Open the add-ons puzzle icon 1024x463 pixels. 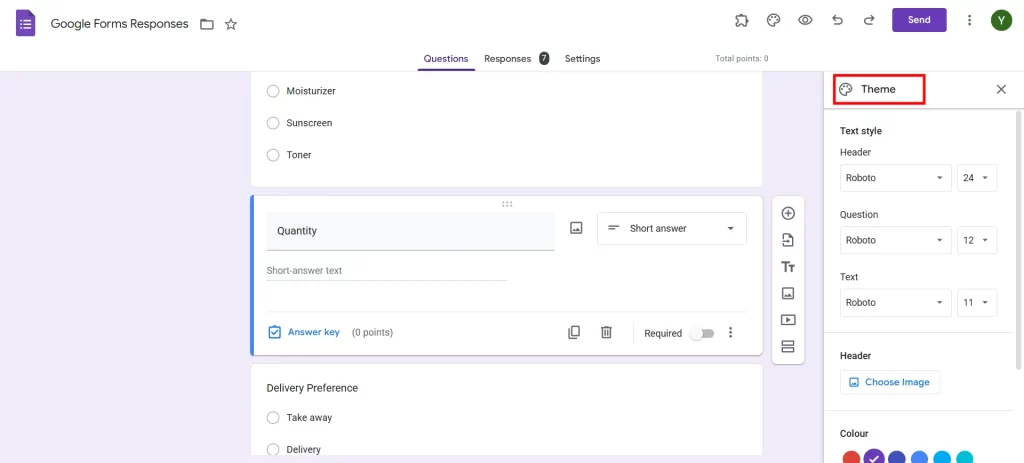click(x=741, y=20)
